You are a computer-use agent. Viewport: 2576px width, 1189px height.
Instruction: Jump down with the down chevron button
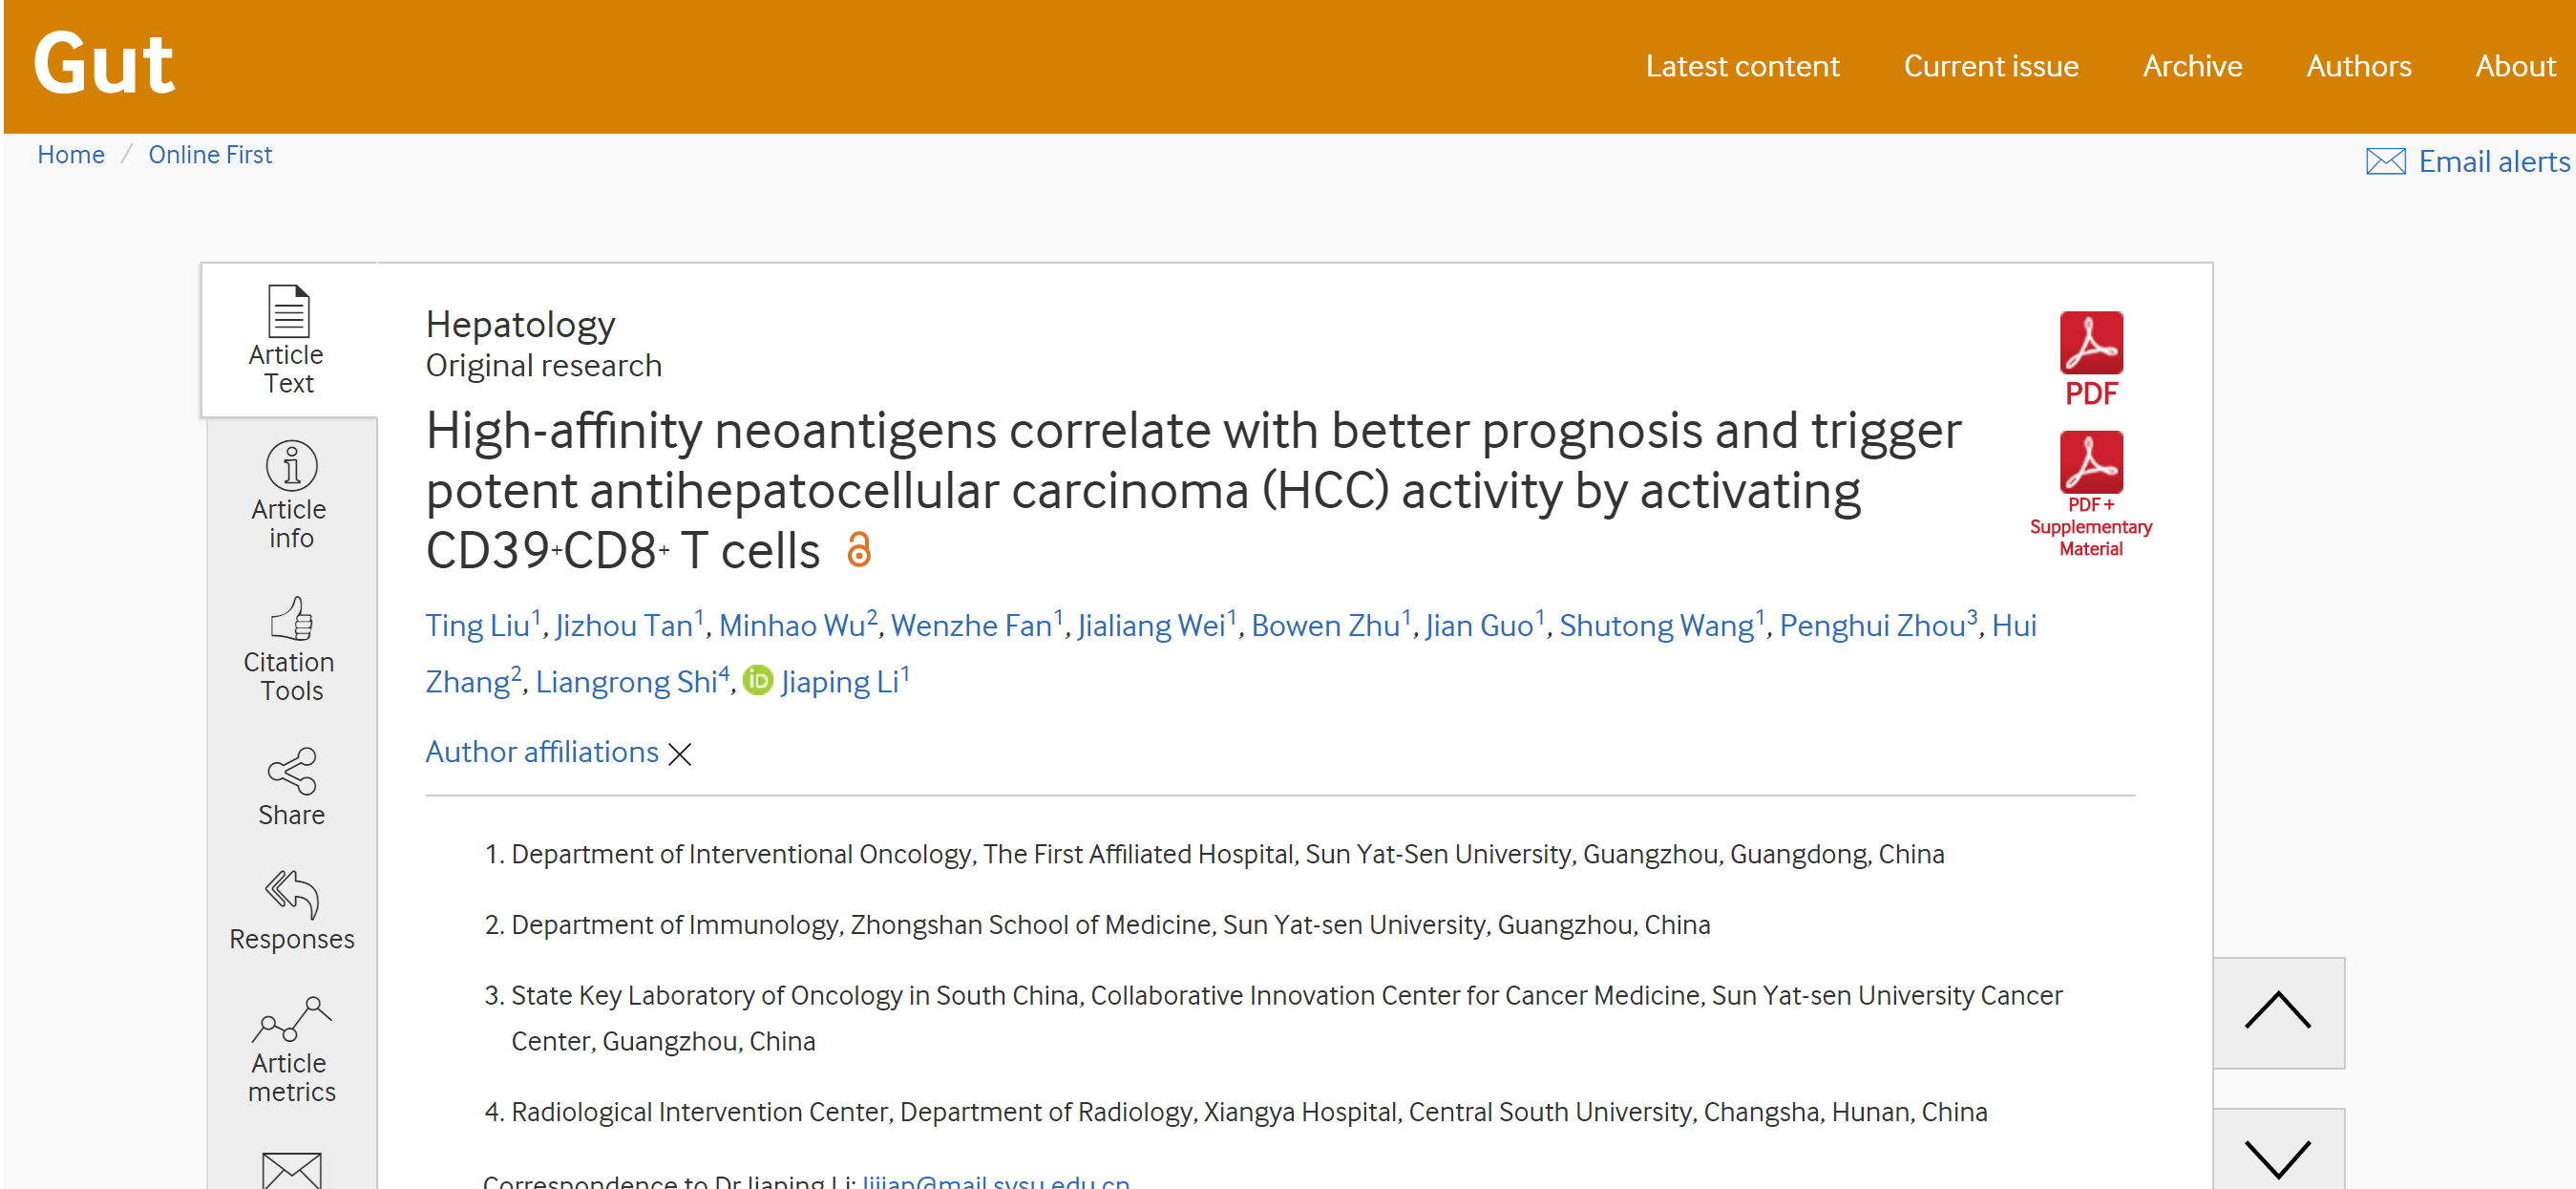[x=2278, y=1150]
